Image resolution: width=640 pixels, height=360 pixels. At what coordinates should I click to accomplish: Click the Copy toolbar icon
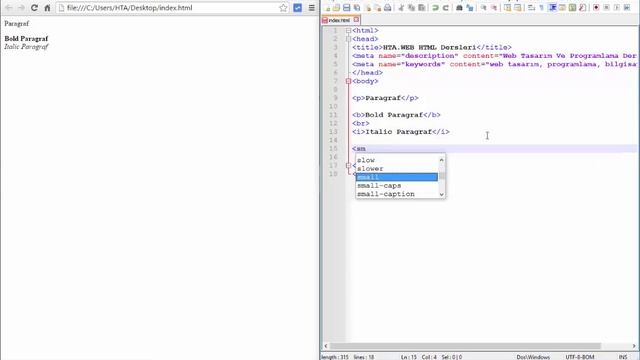411,8
